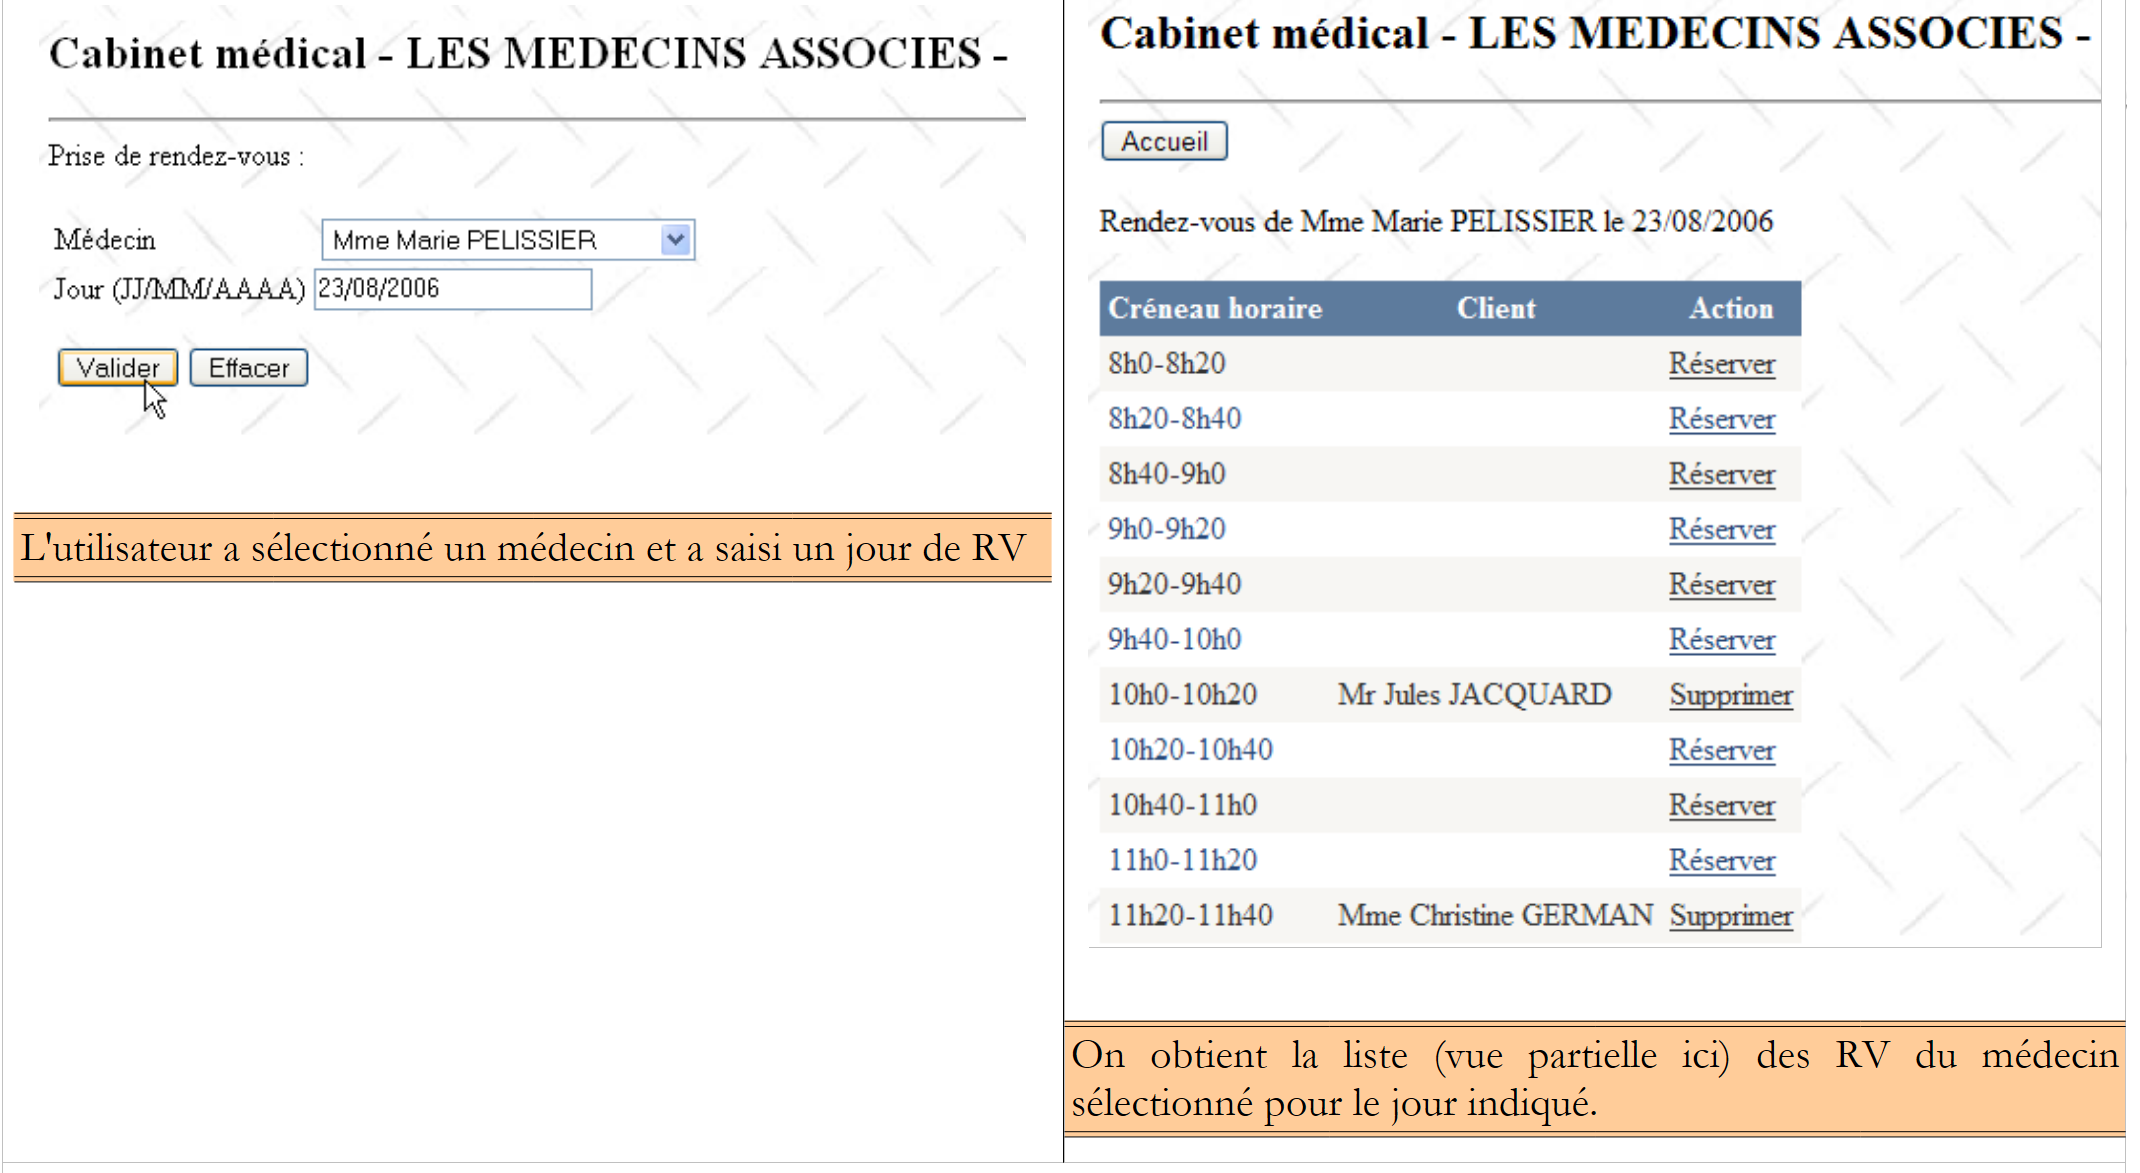Image resolution: width=2140 pixels, height=1173 pixels.
Task: Reserve the 9h0-9h20 time slot
Action: [1721, 529]
